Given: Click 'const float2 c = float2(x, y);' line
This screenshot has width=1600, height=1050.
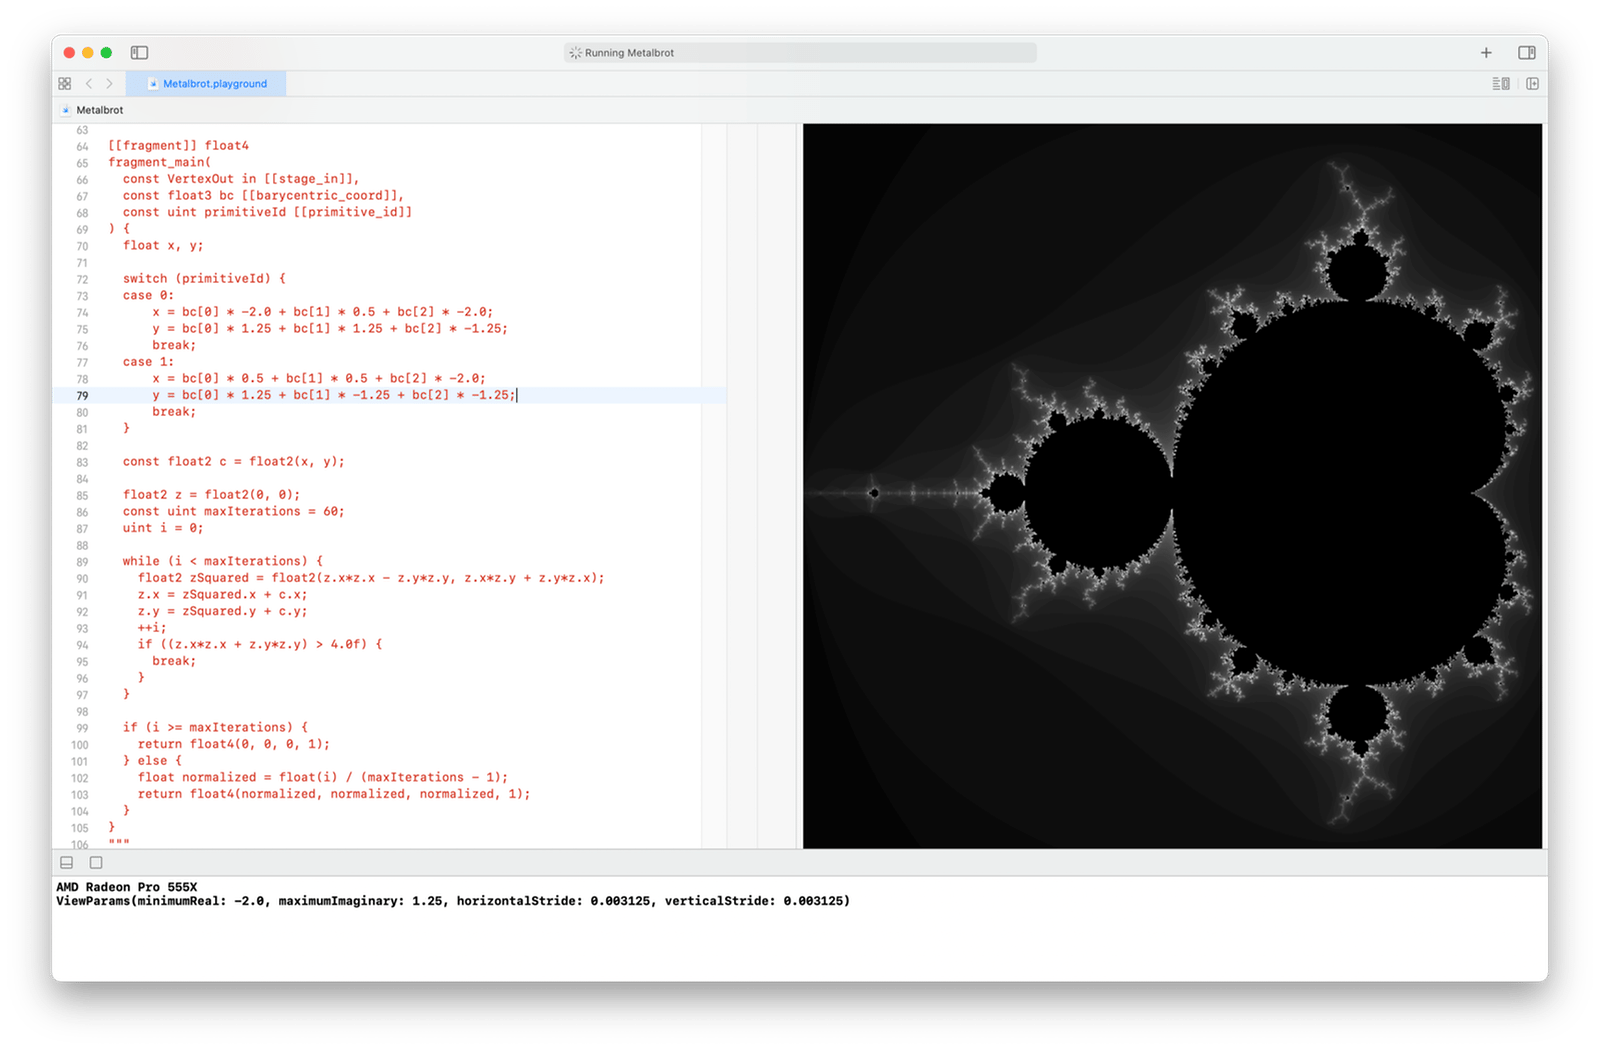Looking at the screenshot, I should 234,461.
